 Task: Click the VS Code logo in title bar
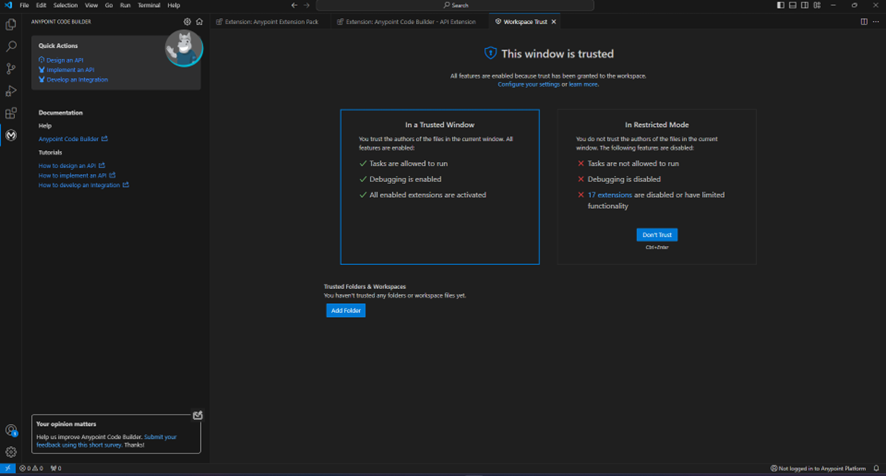click(8, 5)
